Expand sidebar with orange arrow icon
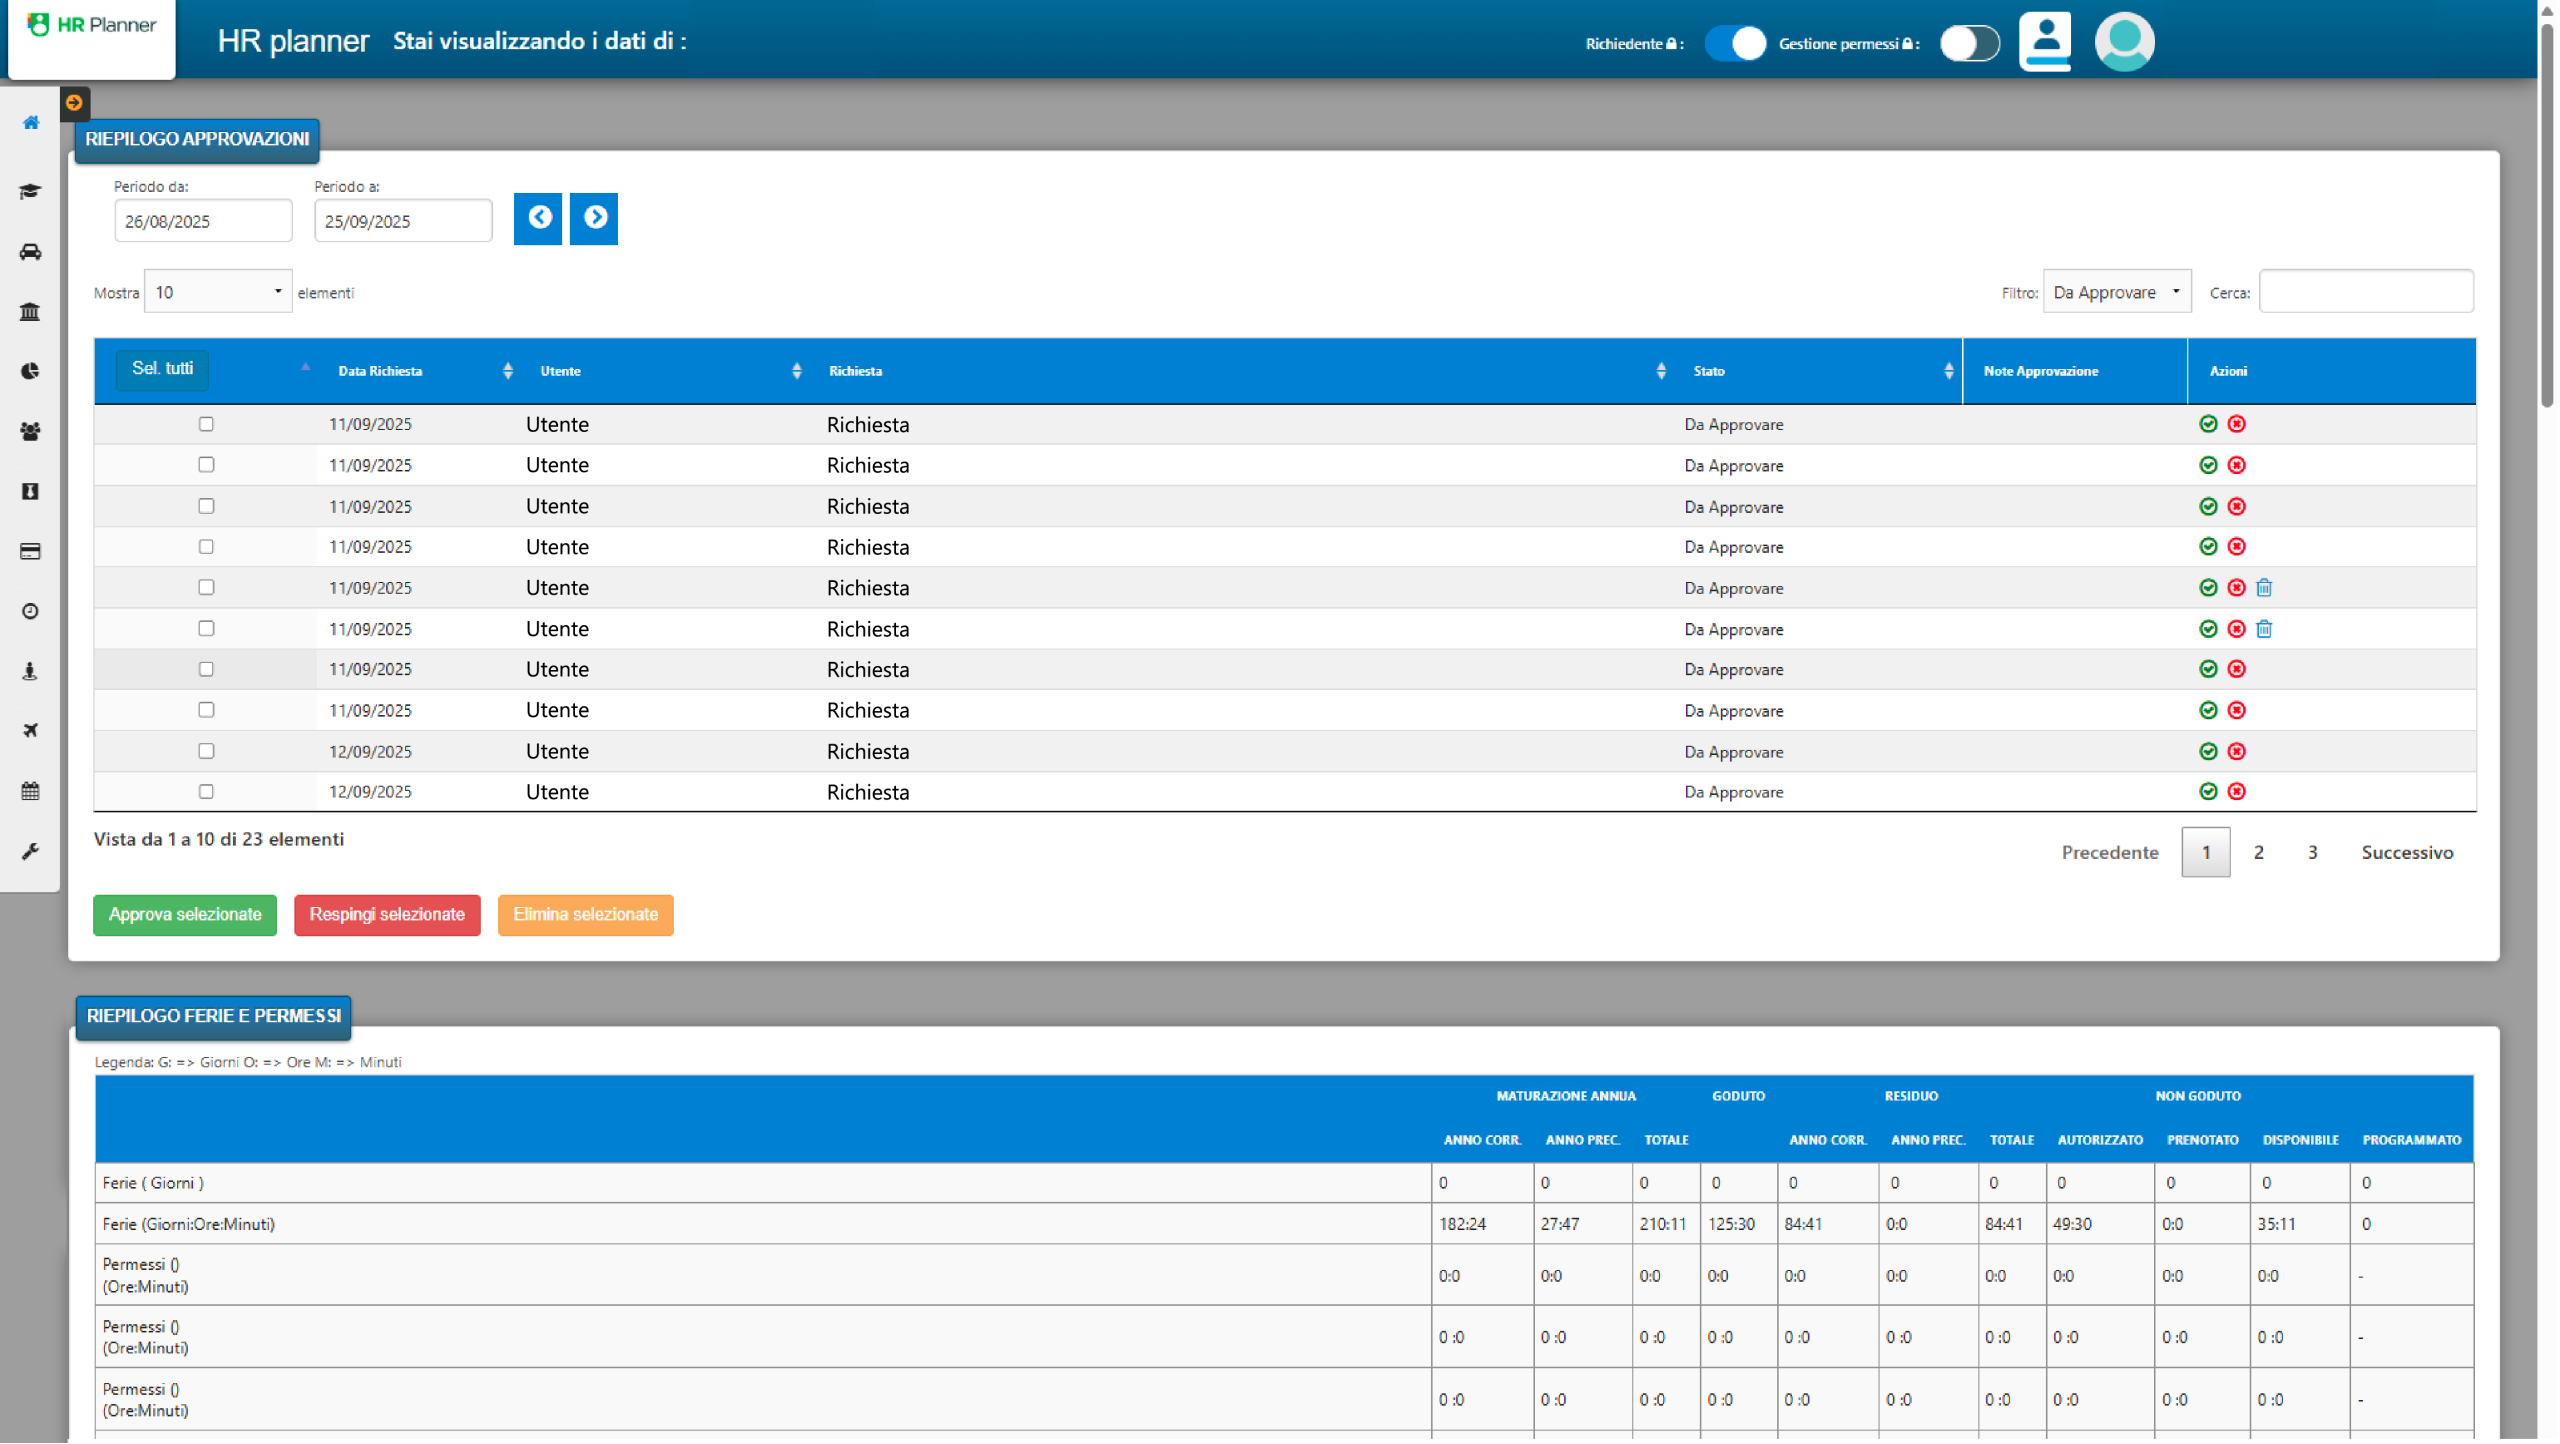Image resolution: width=2560 pixels, height=1444 pixels. (x=74, y=102)
